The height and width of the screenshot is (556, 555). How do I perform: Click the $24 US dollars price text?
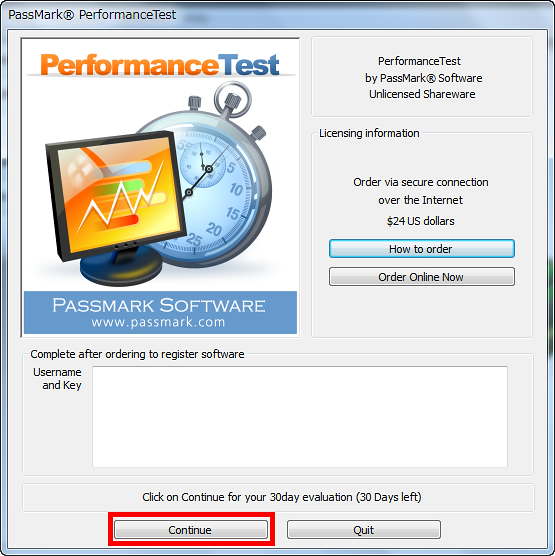tap(421, 221)
